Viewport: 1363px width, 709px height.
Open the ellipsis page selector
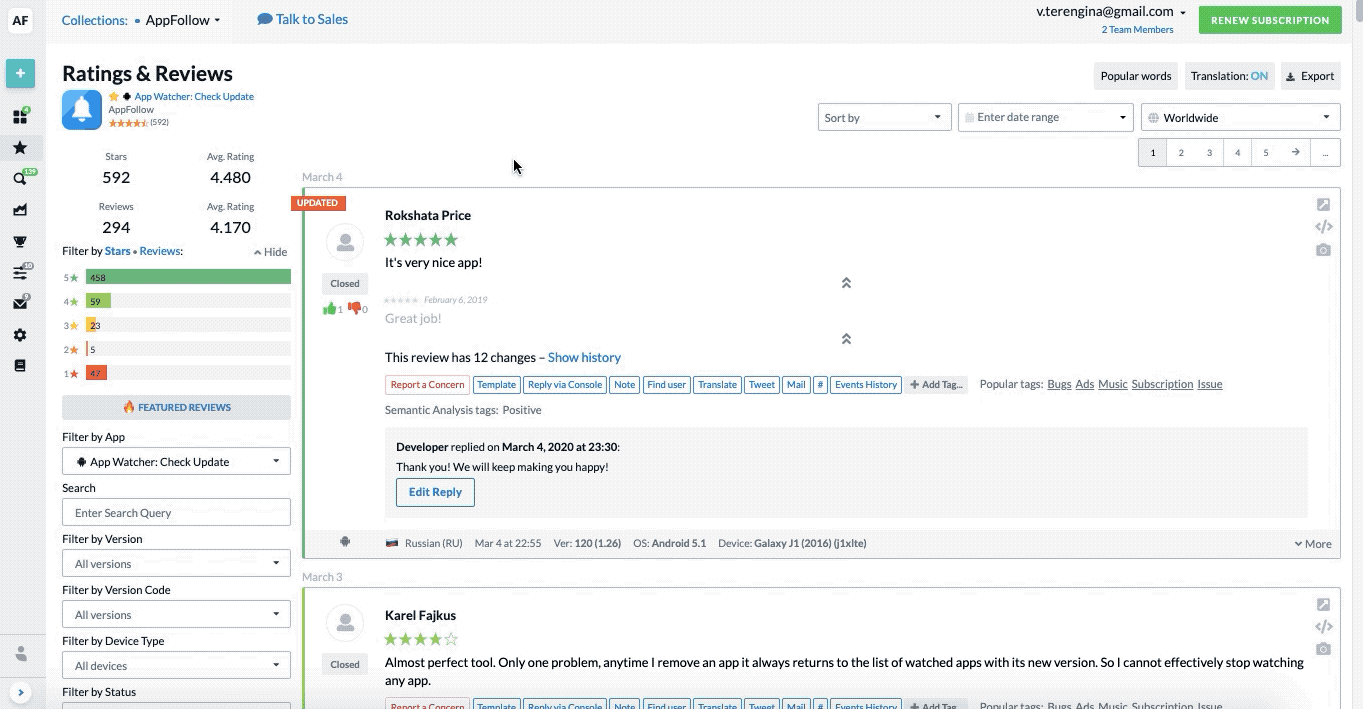[x=1325, y=152]
